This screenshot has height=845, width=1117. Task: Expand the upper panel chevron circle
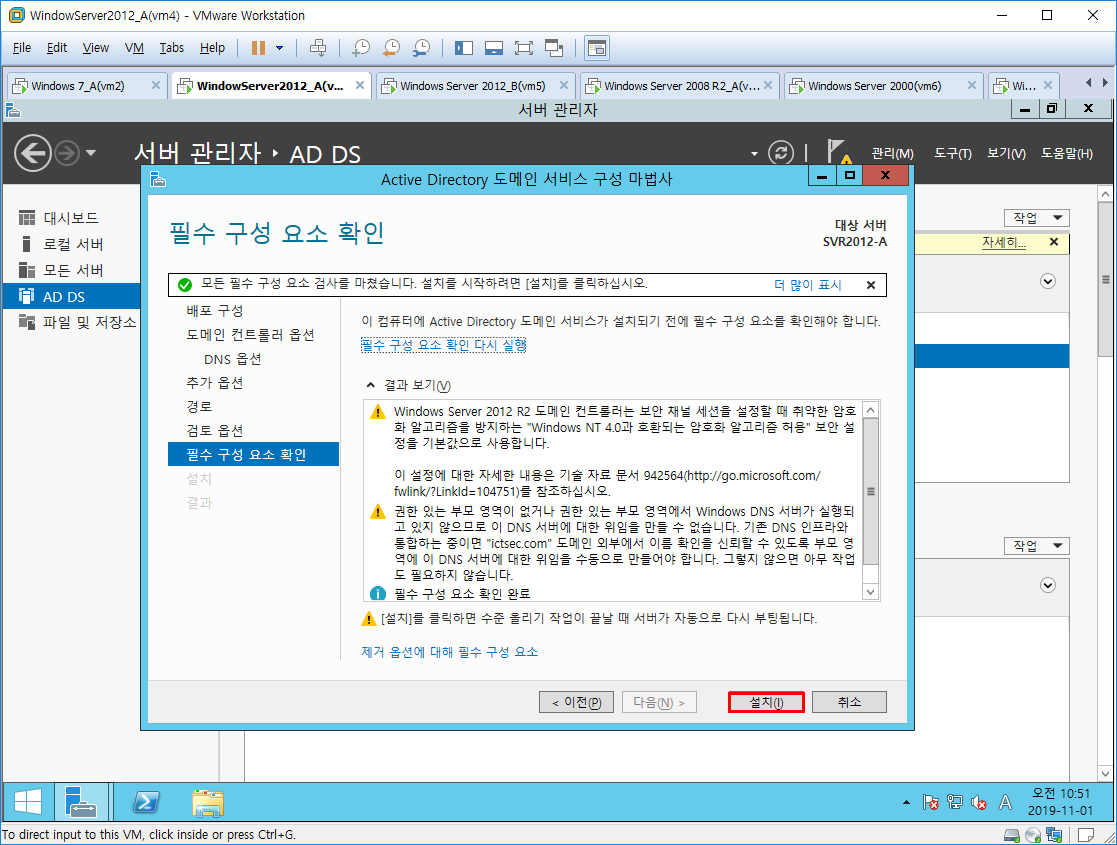[x=1048, y=281]
